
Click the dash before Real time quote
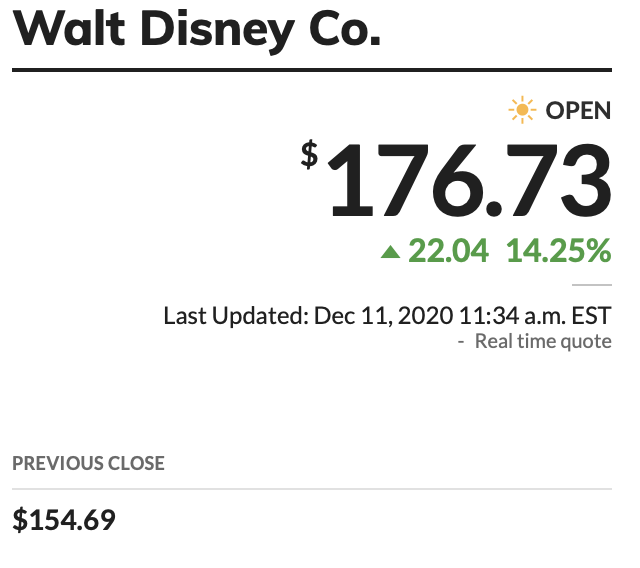click(x=461, y=342)
